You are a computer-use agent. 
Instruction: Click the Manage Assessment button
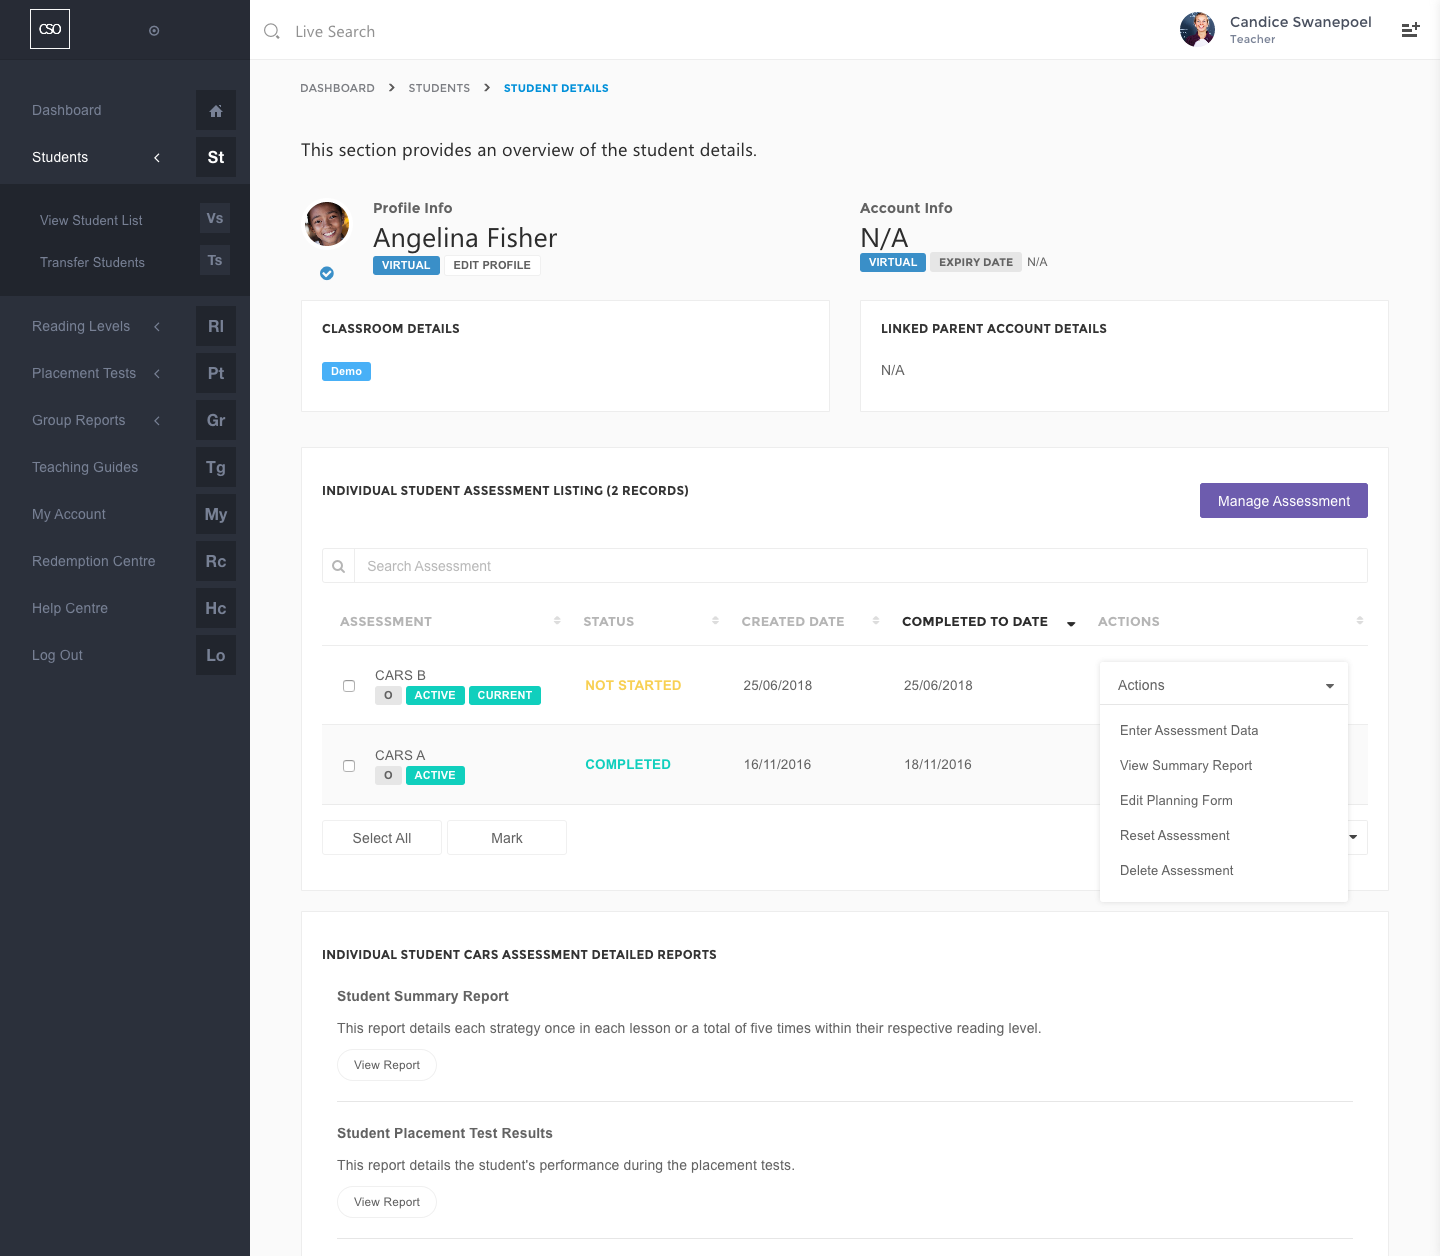[1283, 501]
